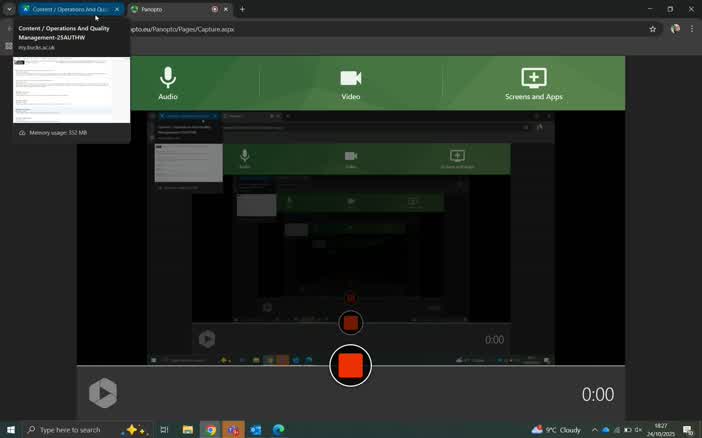The height and width of the screenshot is (438, 702).
Task: Open File Explorer from the taskbar
Action: coord(188,430)
